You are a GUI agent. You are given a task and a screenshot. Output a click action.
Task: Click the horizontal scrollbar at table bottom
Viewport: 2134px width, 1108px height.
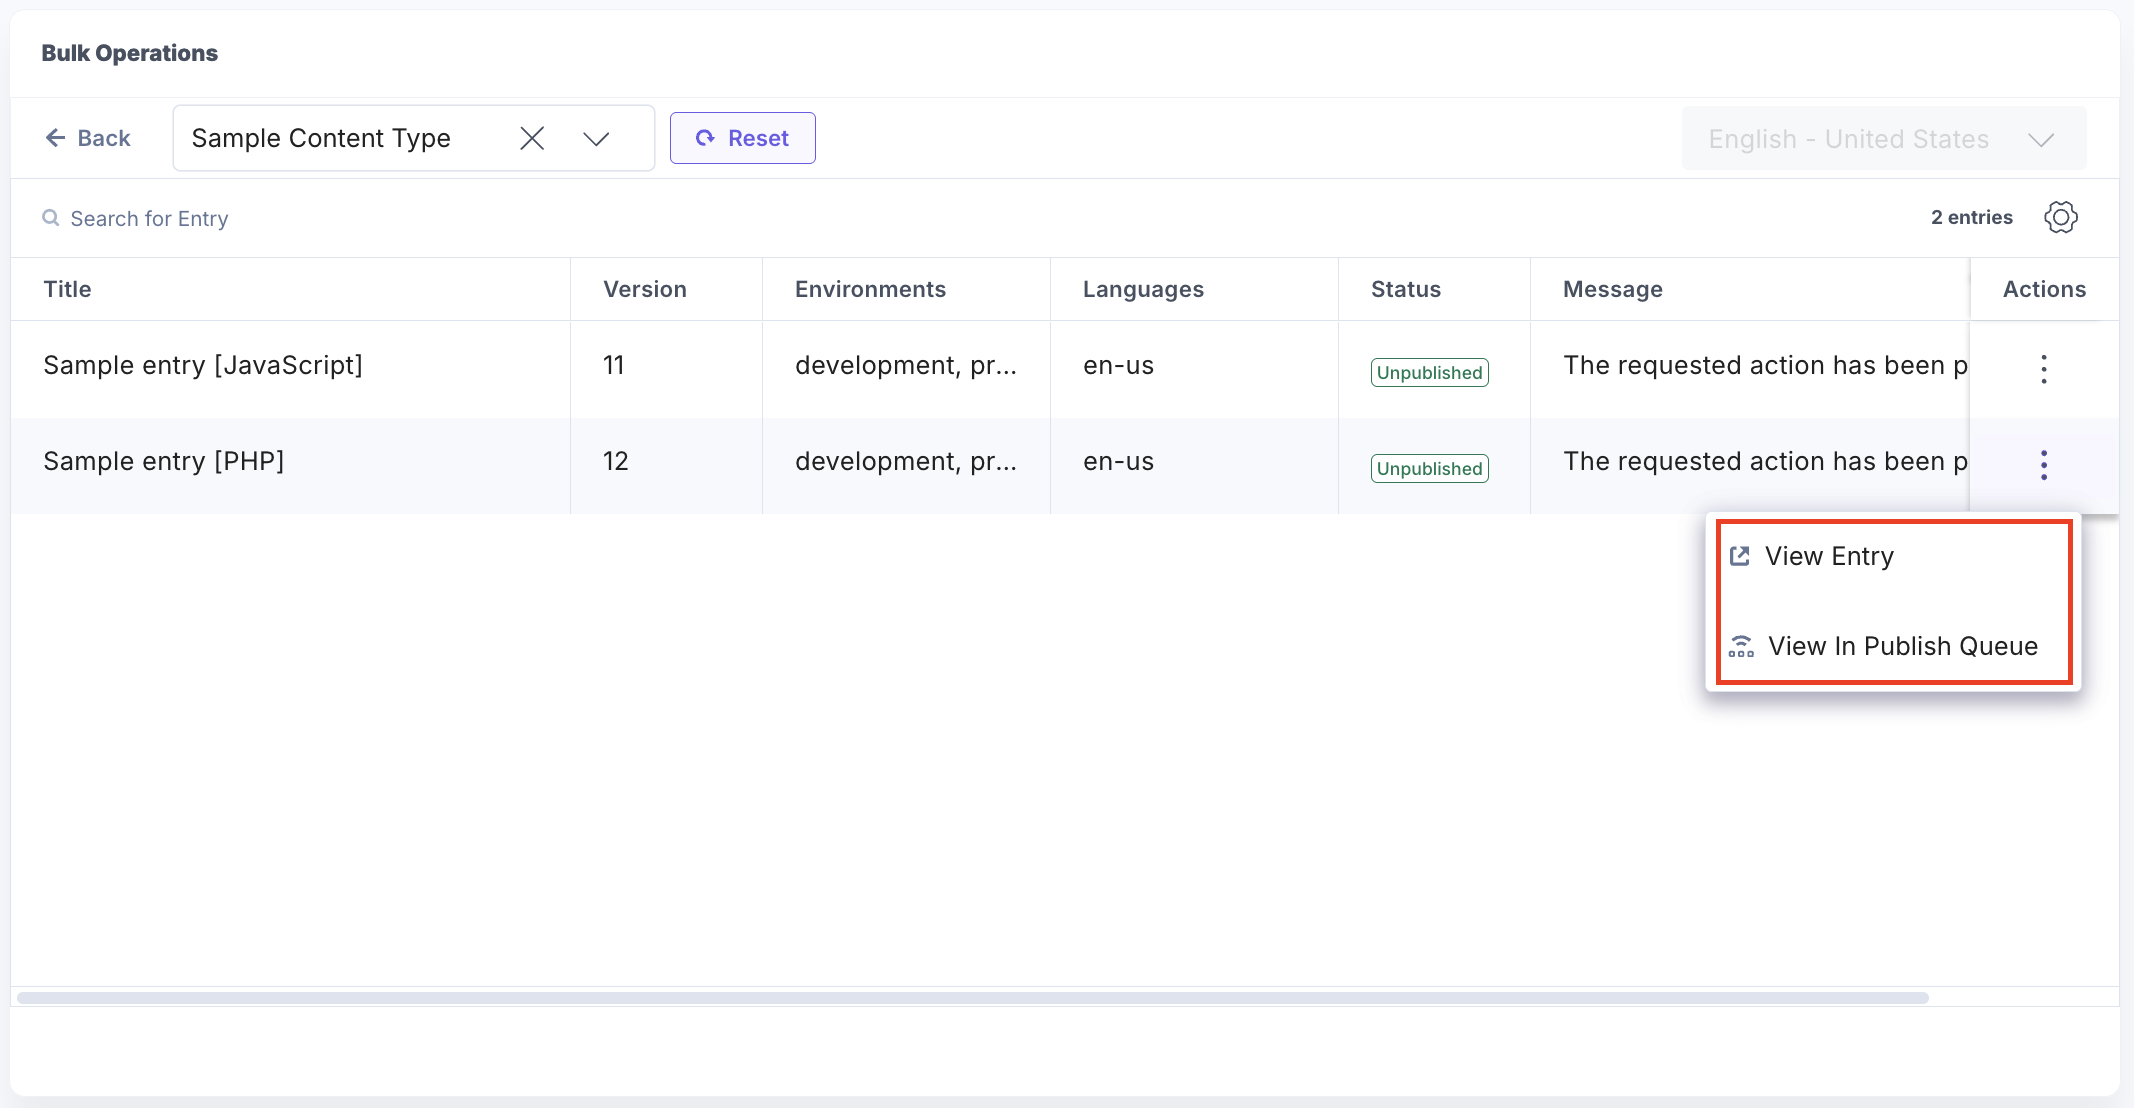[972, 998]
